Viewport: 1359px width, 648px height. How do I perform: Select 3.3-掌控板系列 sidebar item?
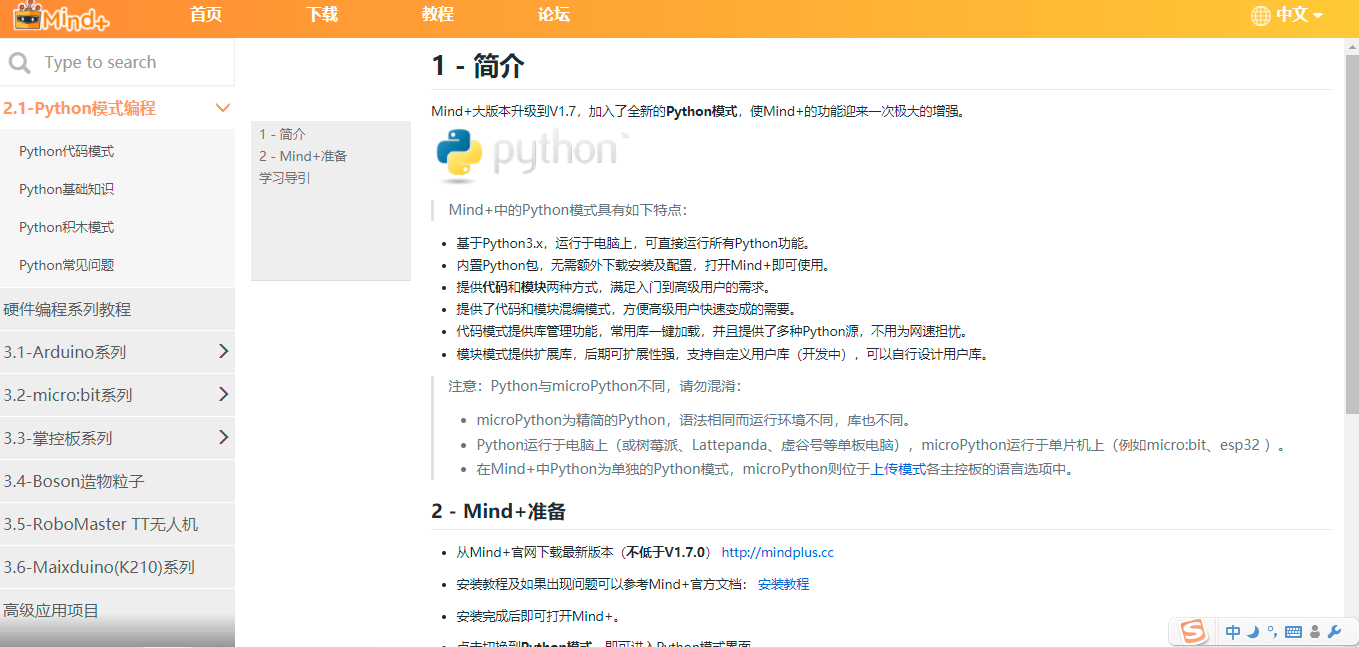[x=117, y=438]
